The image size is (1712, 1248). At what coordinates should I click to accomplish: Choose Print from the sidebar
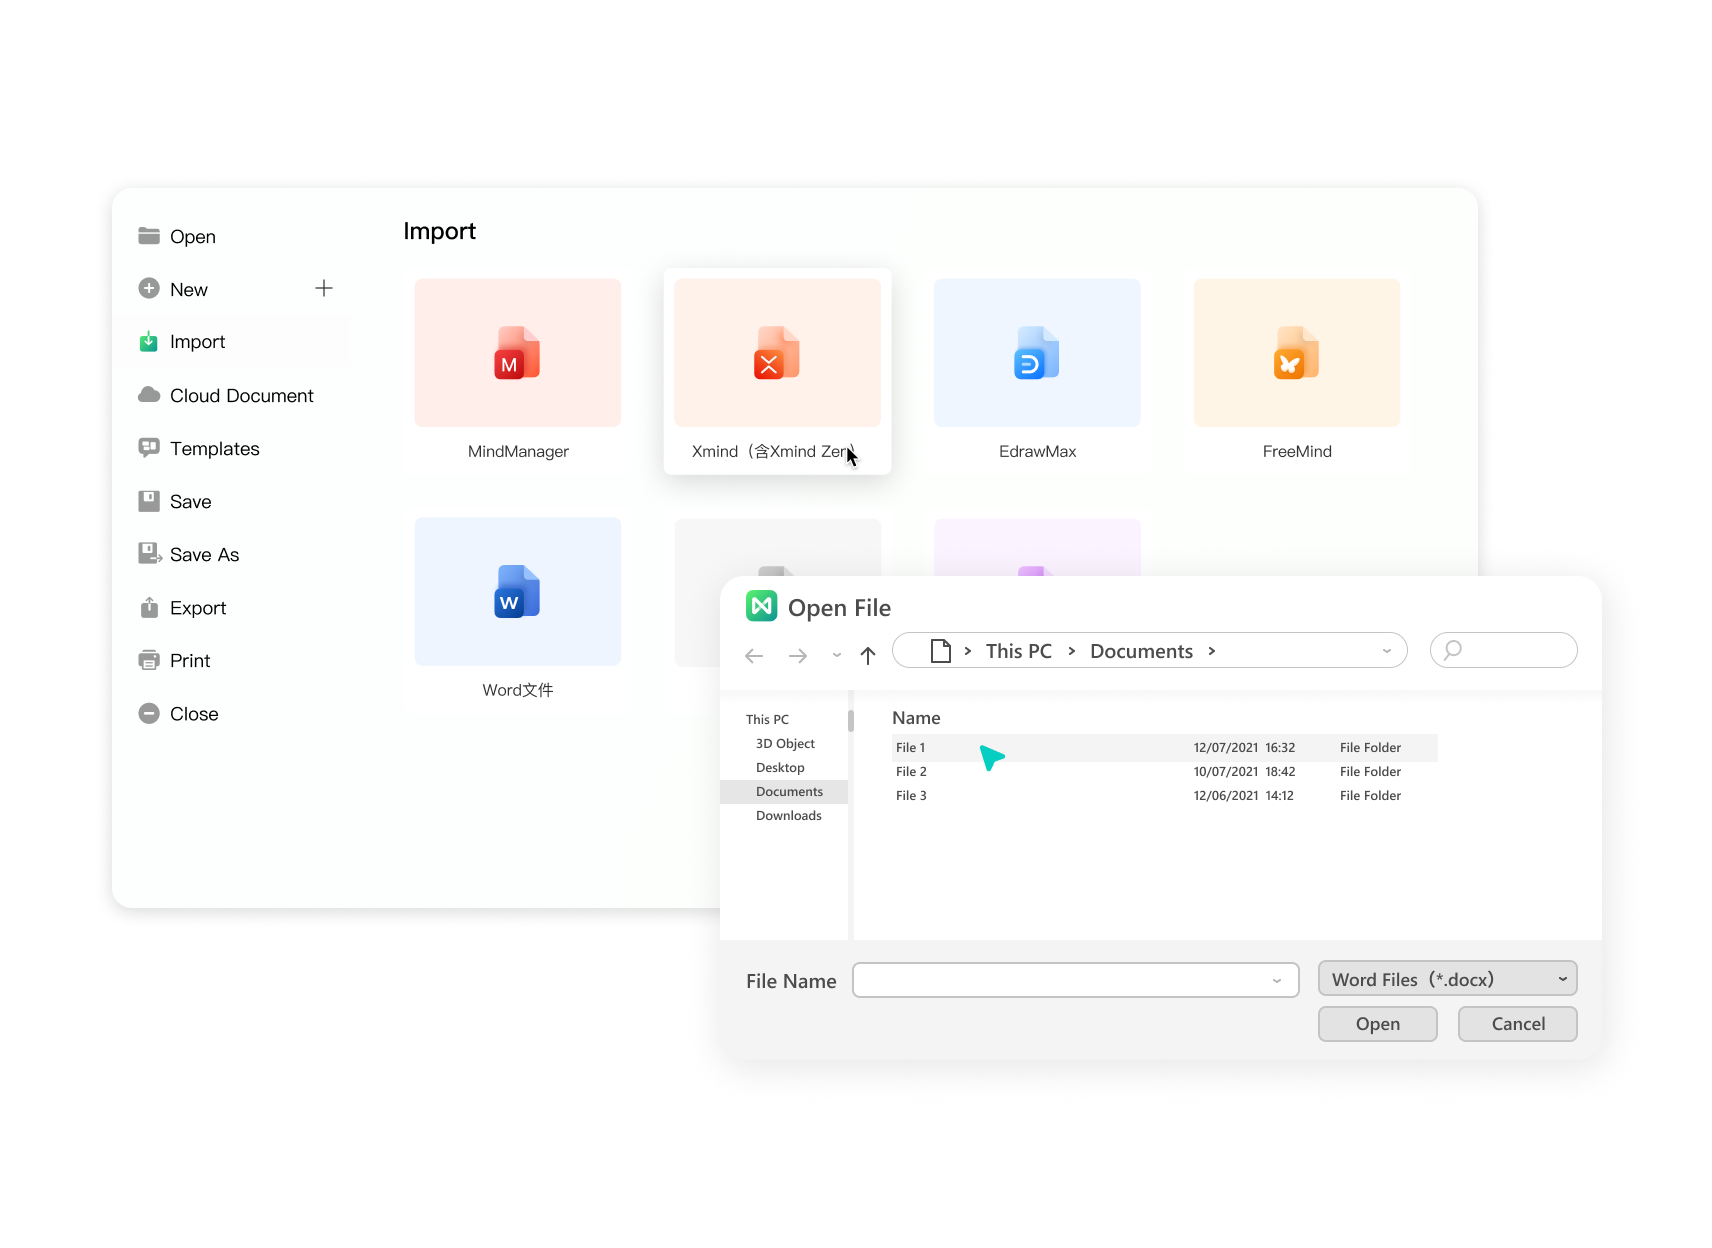[190, 661]
